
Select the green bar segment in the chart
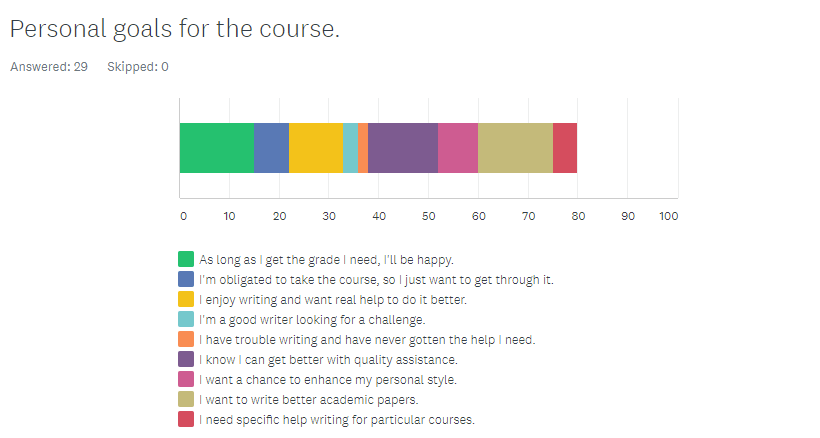pos(216,148)
